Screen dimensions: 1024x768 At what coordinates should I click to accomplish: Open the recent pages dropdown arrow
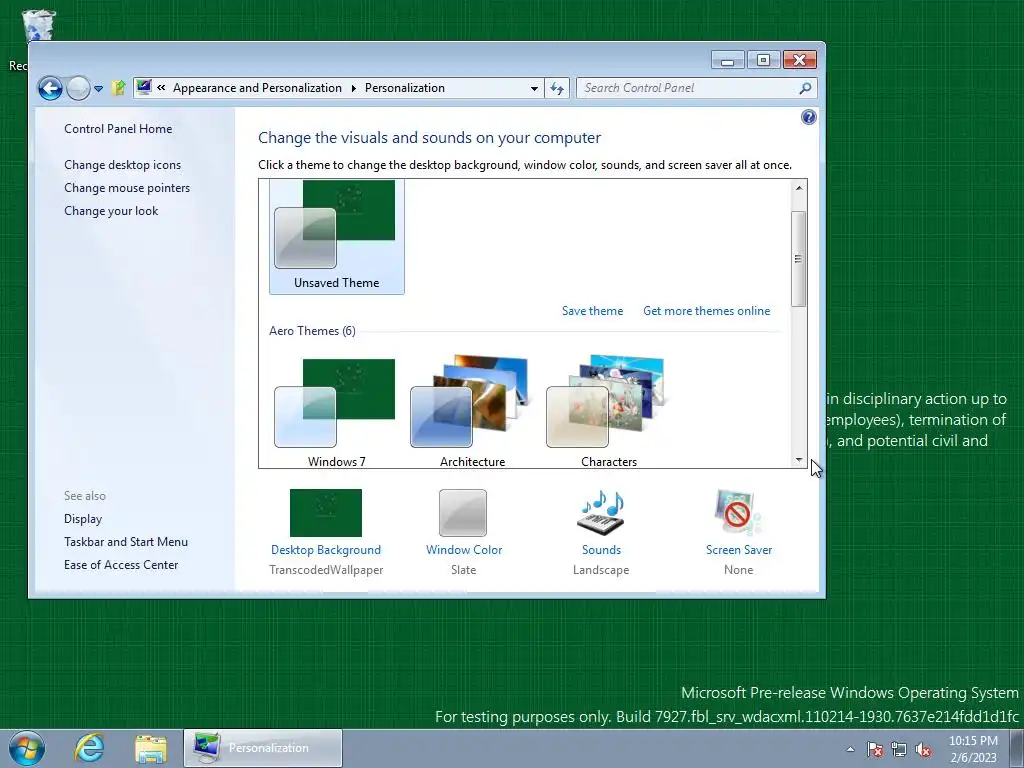click(98, 88)
